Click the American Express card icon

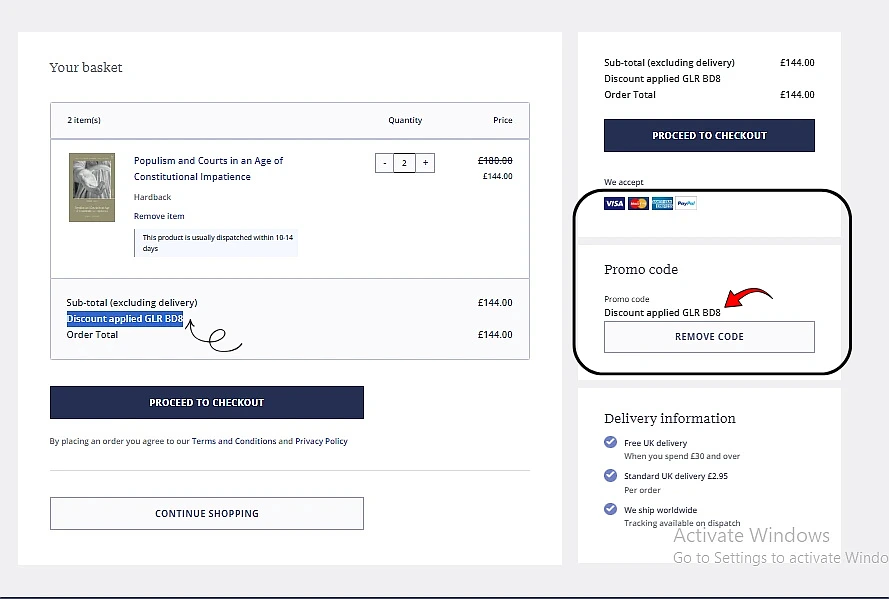(x=662, y=203)
